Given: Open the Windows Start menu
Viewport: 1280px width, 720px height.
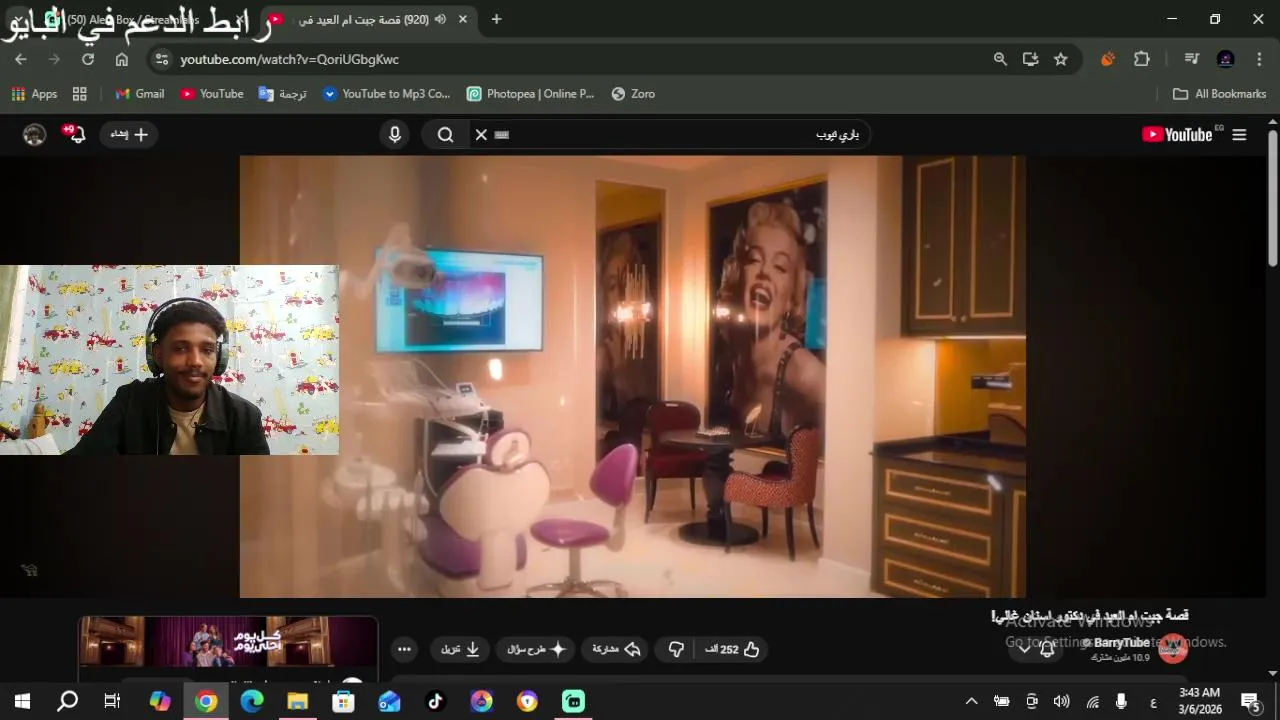Looking at the screenshot, I should [x=21, y=701].
